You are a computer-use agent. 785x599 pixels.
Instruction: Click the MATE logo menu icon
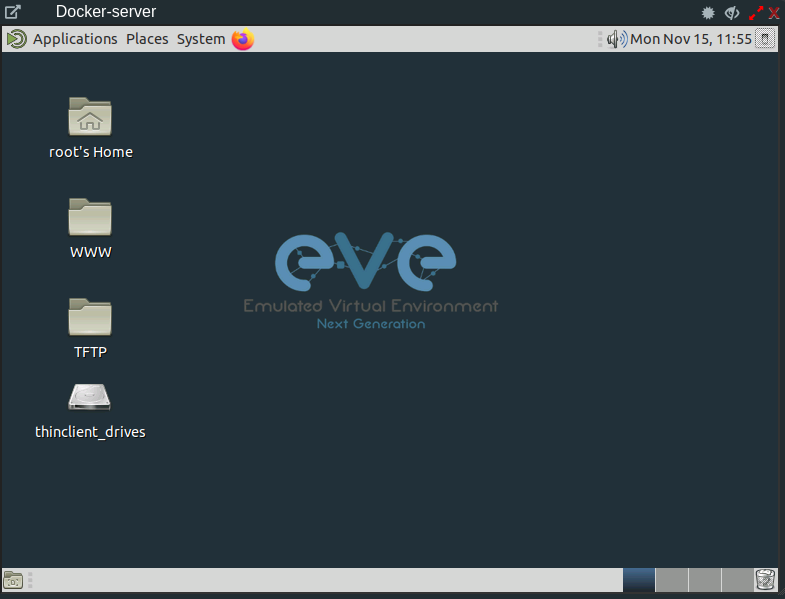click(17, 39)
